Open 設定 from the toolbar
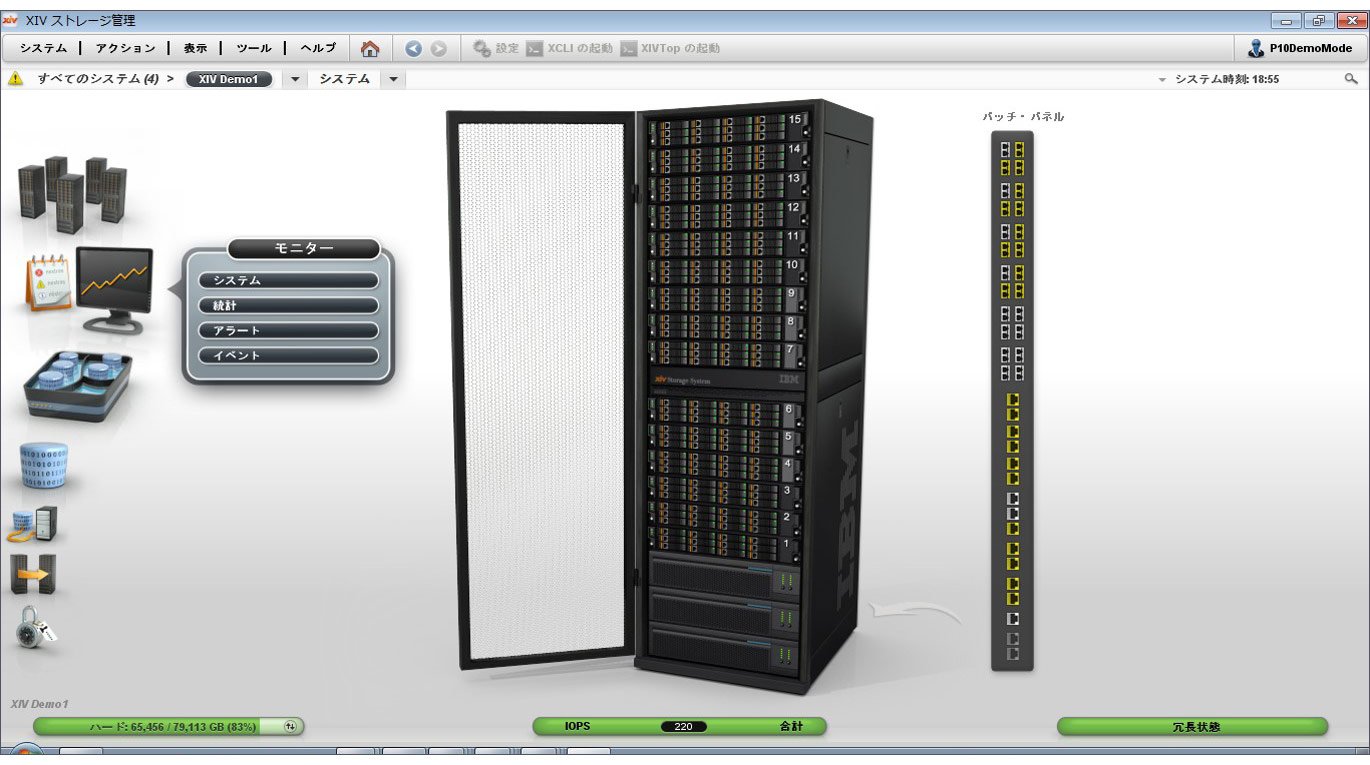 [x=496, y=48]
